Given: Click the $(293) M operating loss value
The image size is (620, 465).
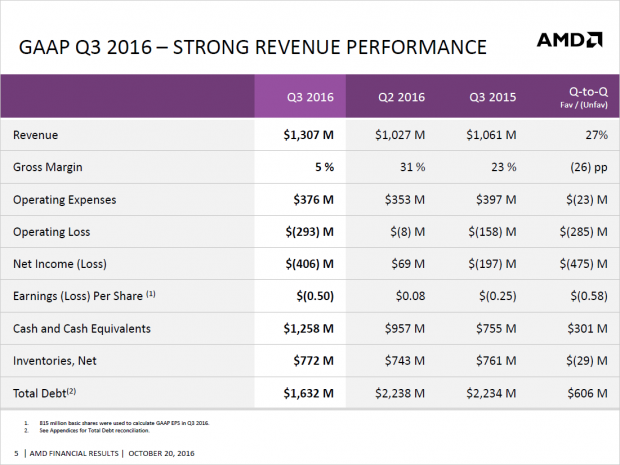Looking at the screenshot, I should click(317, 231).
